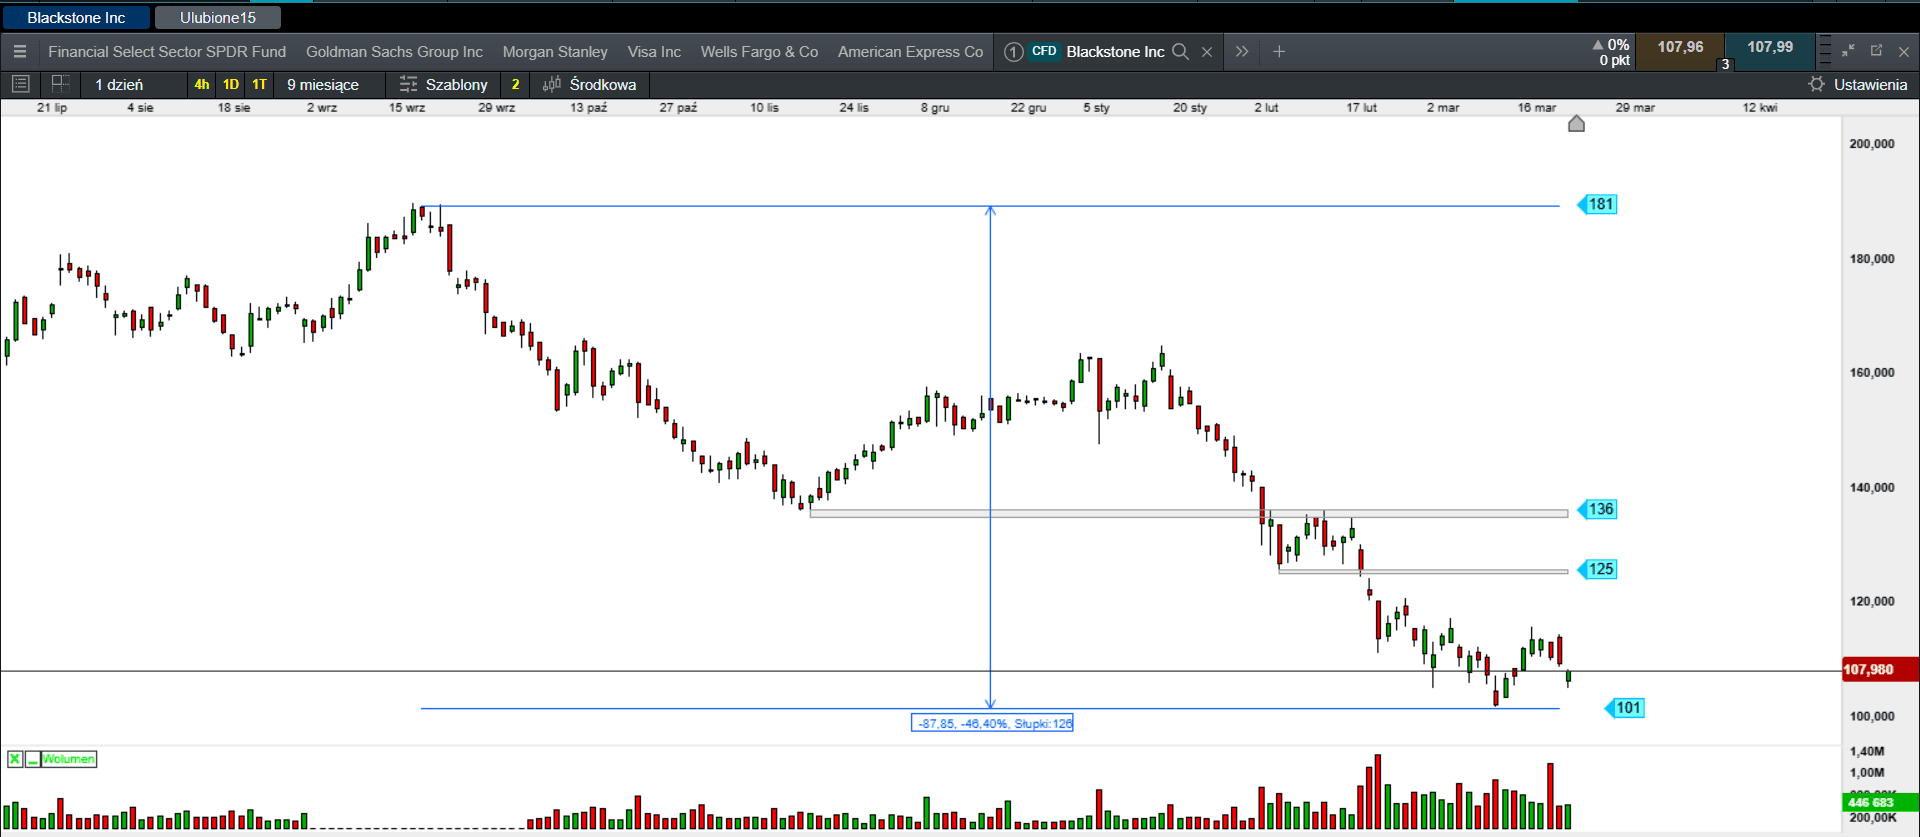The width and height of the screenshot is (1920, 837).
Task: Shrink the chart with collapse arrows icon
Action: pyautogui.click(x=1848, y=51)
